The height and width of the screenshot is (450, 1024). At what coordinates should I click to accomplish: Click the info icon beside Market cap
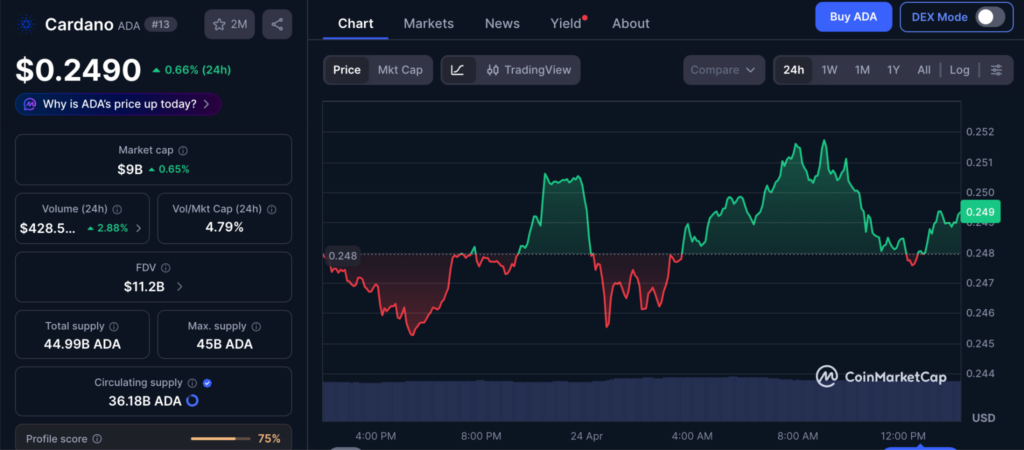tap(183, 150)
